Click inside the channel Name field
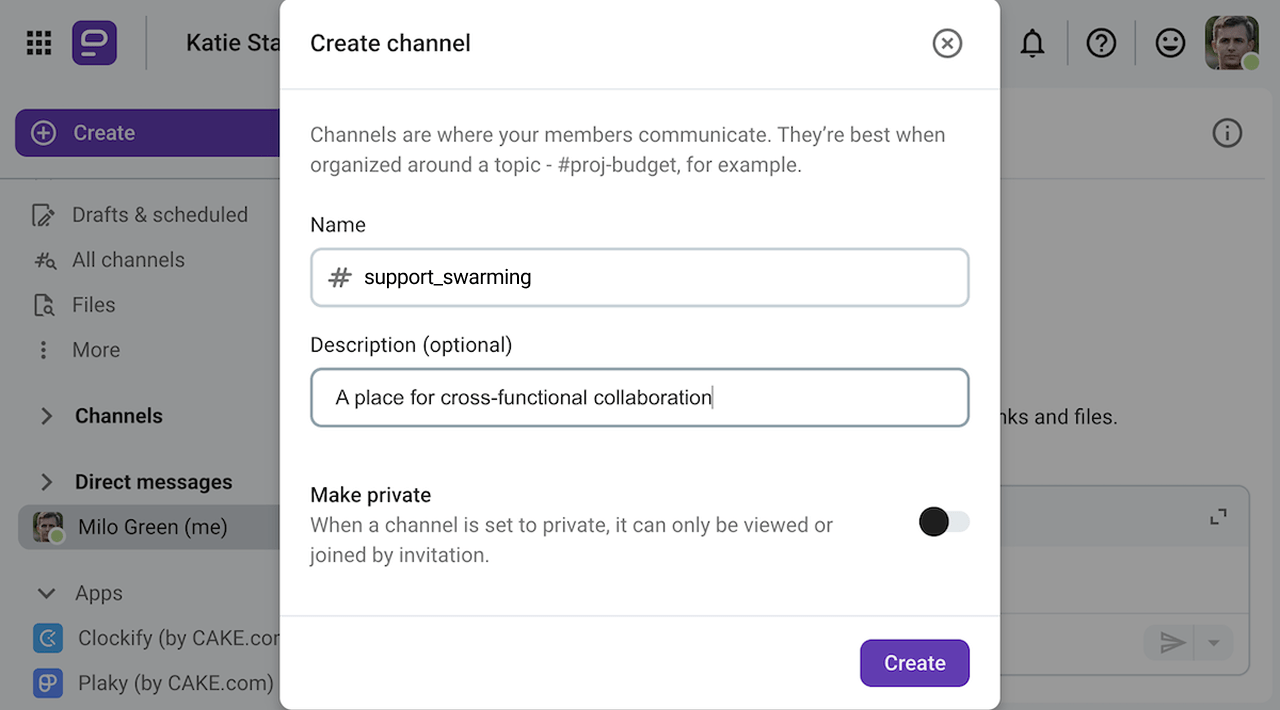 point(640,277)
